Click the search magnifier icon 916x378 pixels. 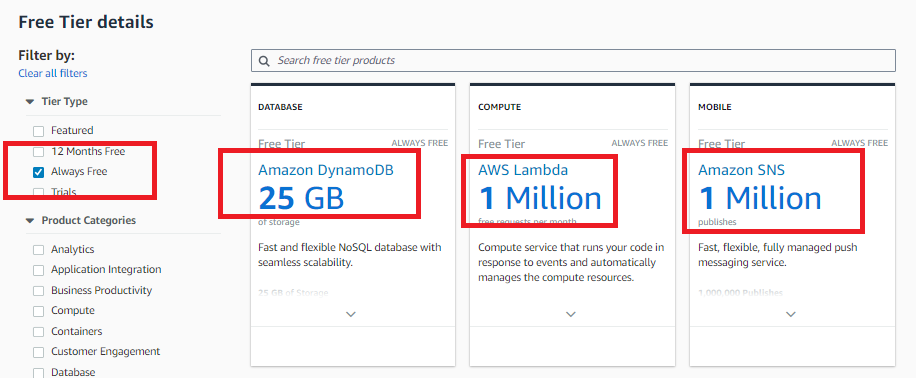coord(264,61)
